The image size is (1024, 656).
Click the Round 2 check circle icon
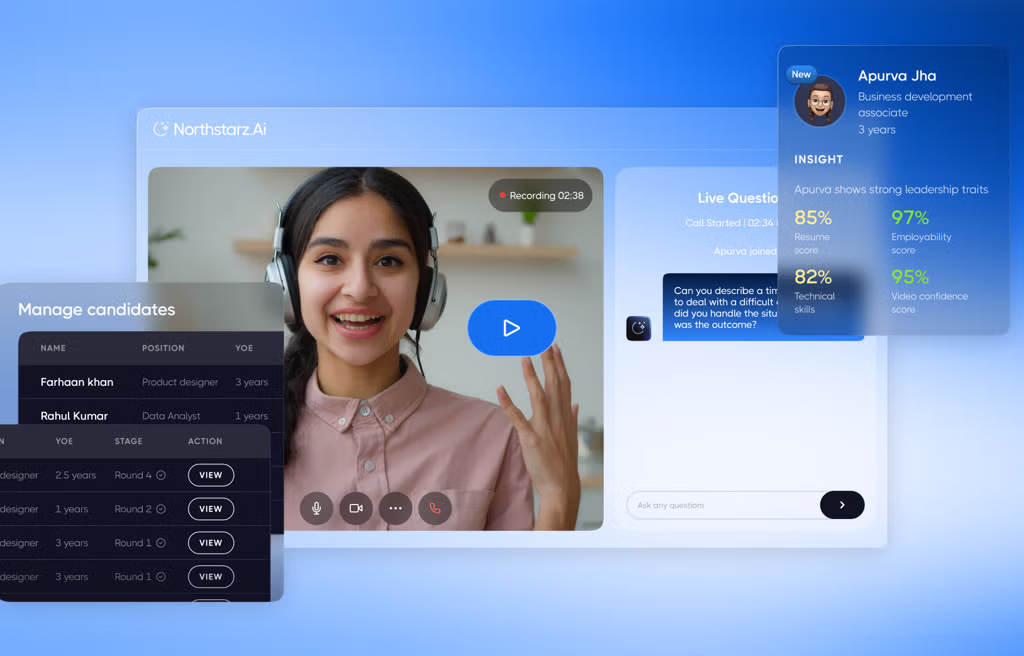tap(161, 509)
